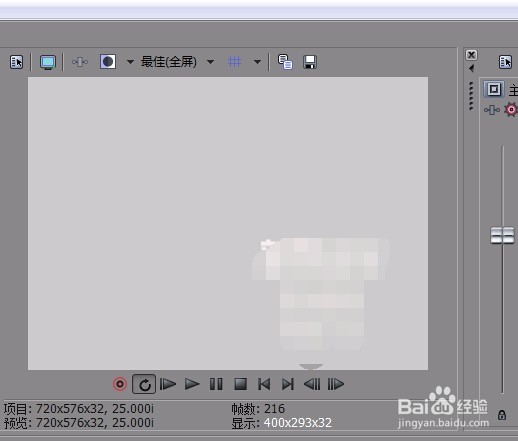Toggle the overlays grid icon
The image size is (518, 441).
pyautogui.click(x=234, y=62)
